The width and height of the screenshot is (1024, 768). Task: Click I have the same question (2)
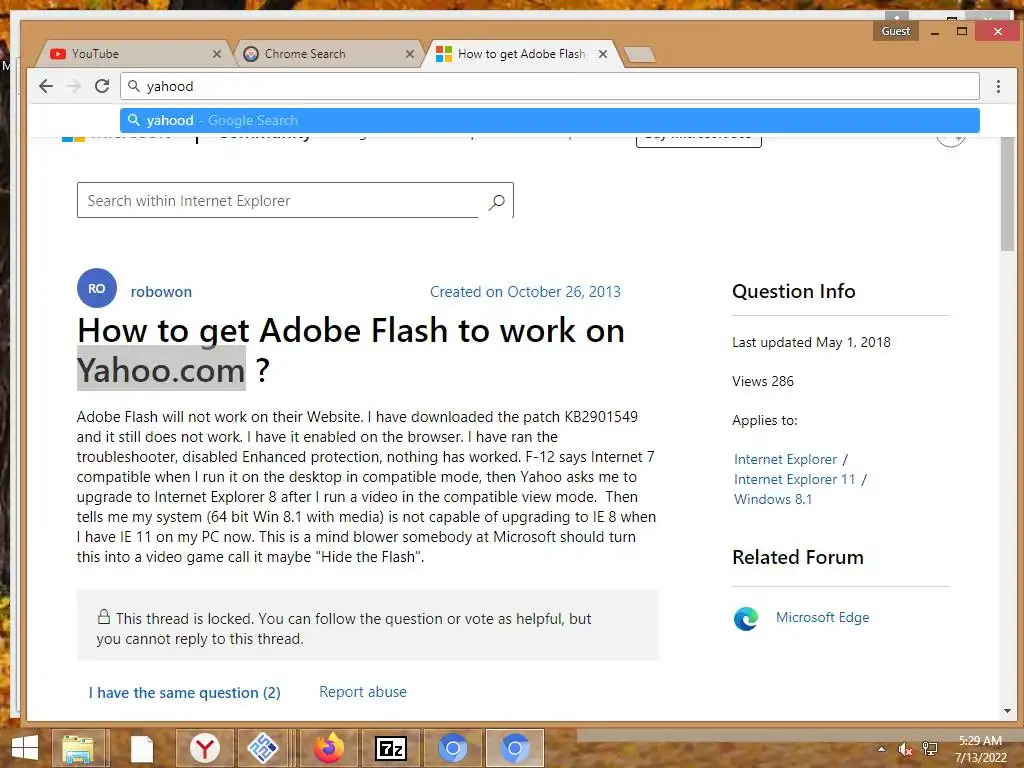click(185, 693)
